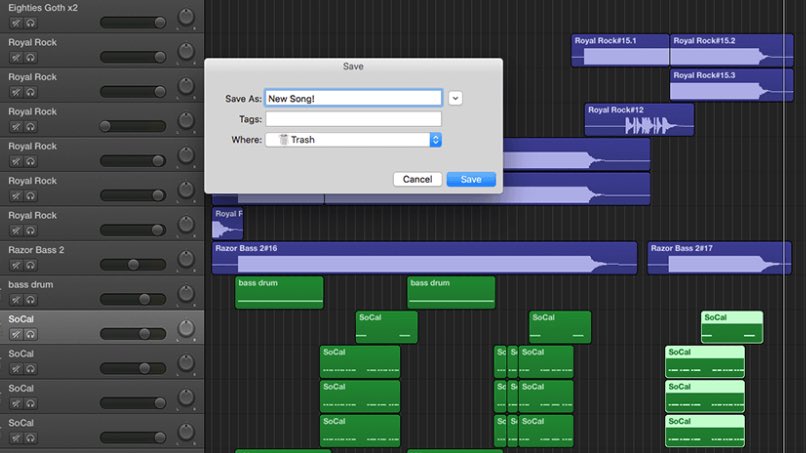Solo the Royal Rock track holding region #15.3
The image size is (806, 453).
pos(30,92)
